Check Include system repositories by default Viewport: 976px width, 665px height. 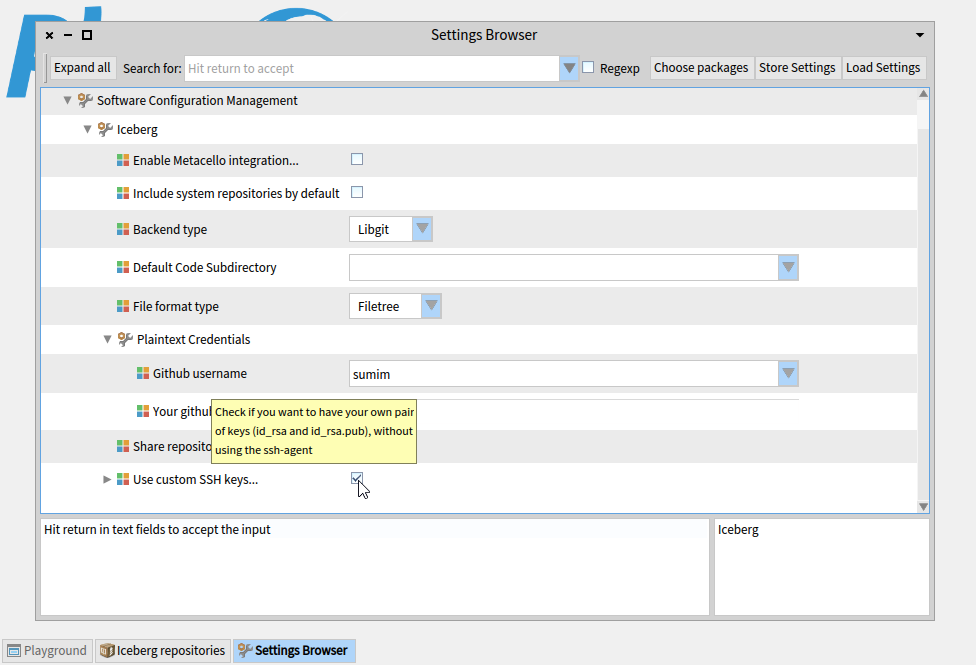[357, 192]
